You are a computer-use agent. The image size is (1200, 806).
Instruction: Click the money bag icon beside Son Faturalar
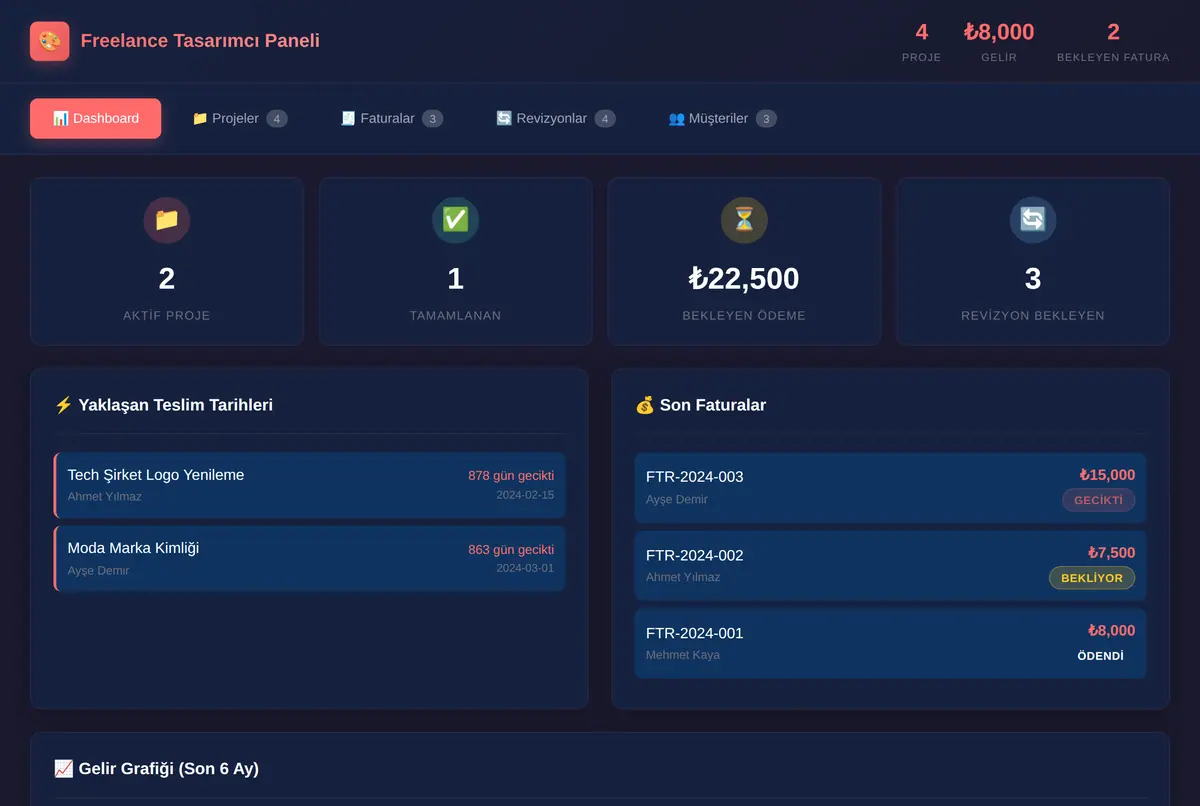click(x=645, y=405)
